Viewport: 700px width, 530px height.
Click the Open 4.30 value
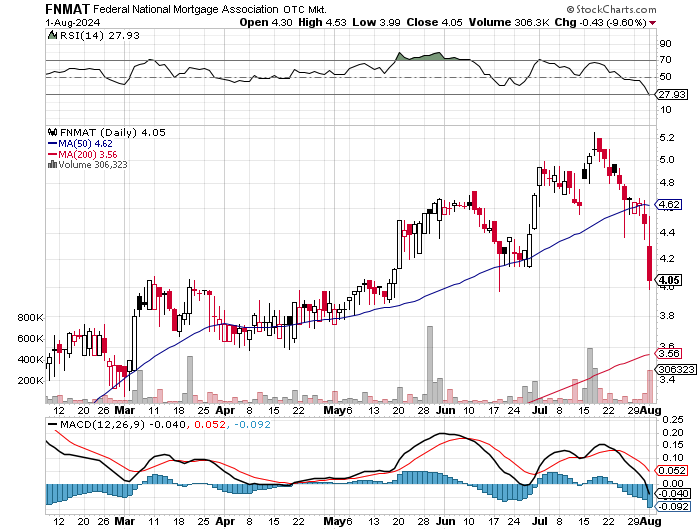click(266, 22)
